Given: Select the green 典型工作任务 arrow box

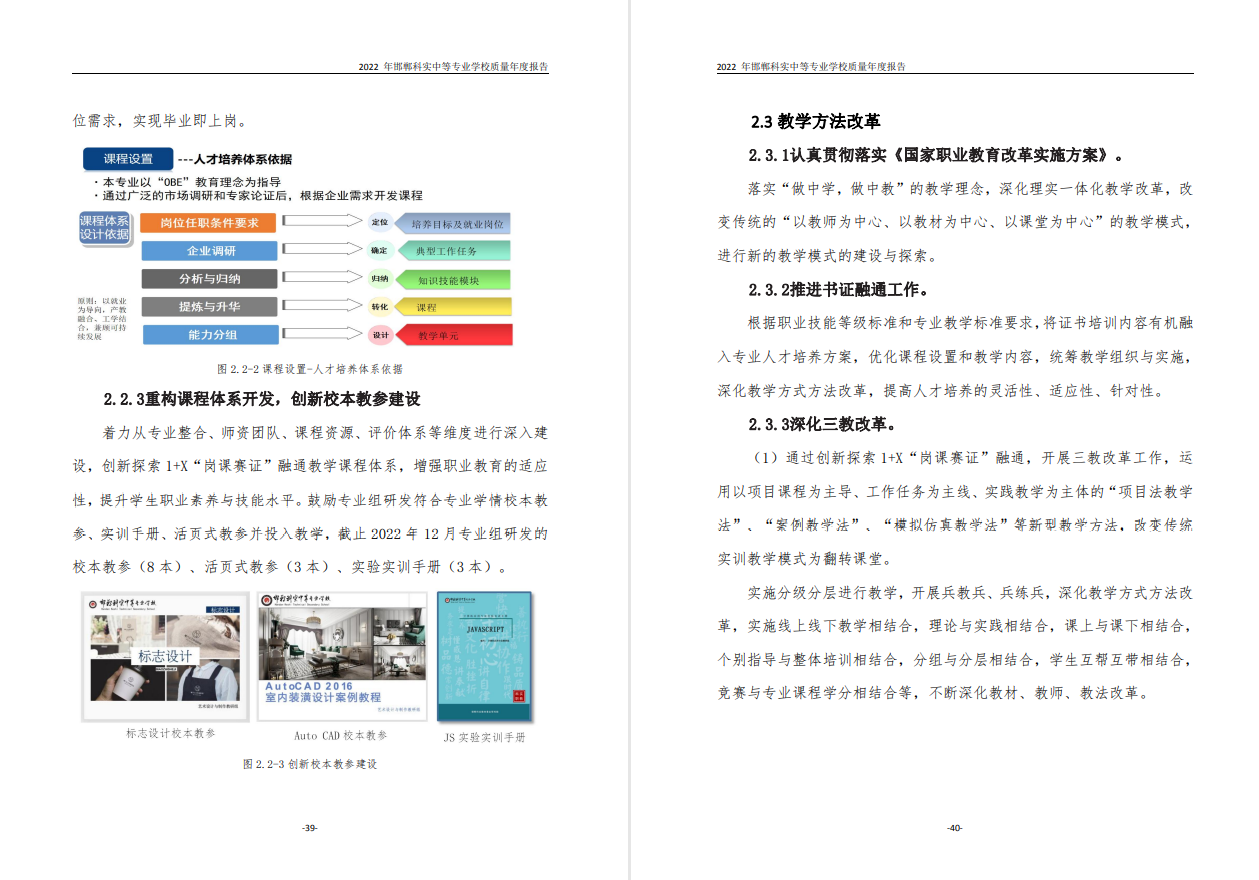Looking at the screenshot, I should [453, 251].
